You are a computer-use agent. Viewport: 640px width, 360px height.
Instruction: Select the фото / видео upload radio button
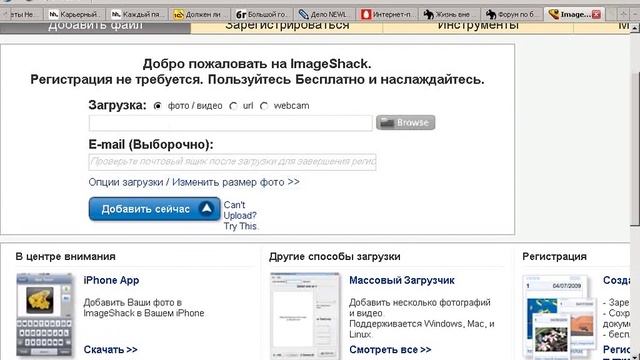click(158, 106)
